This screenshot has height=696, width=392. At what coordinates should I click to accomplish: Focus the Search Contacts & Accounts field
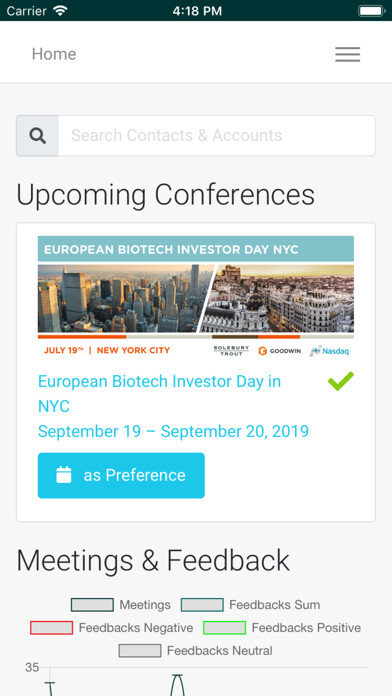217,136
